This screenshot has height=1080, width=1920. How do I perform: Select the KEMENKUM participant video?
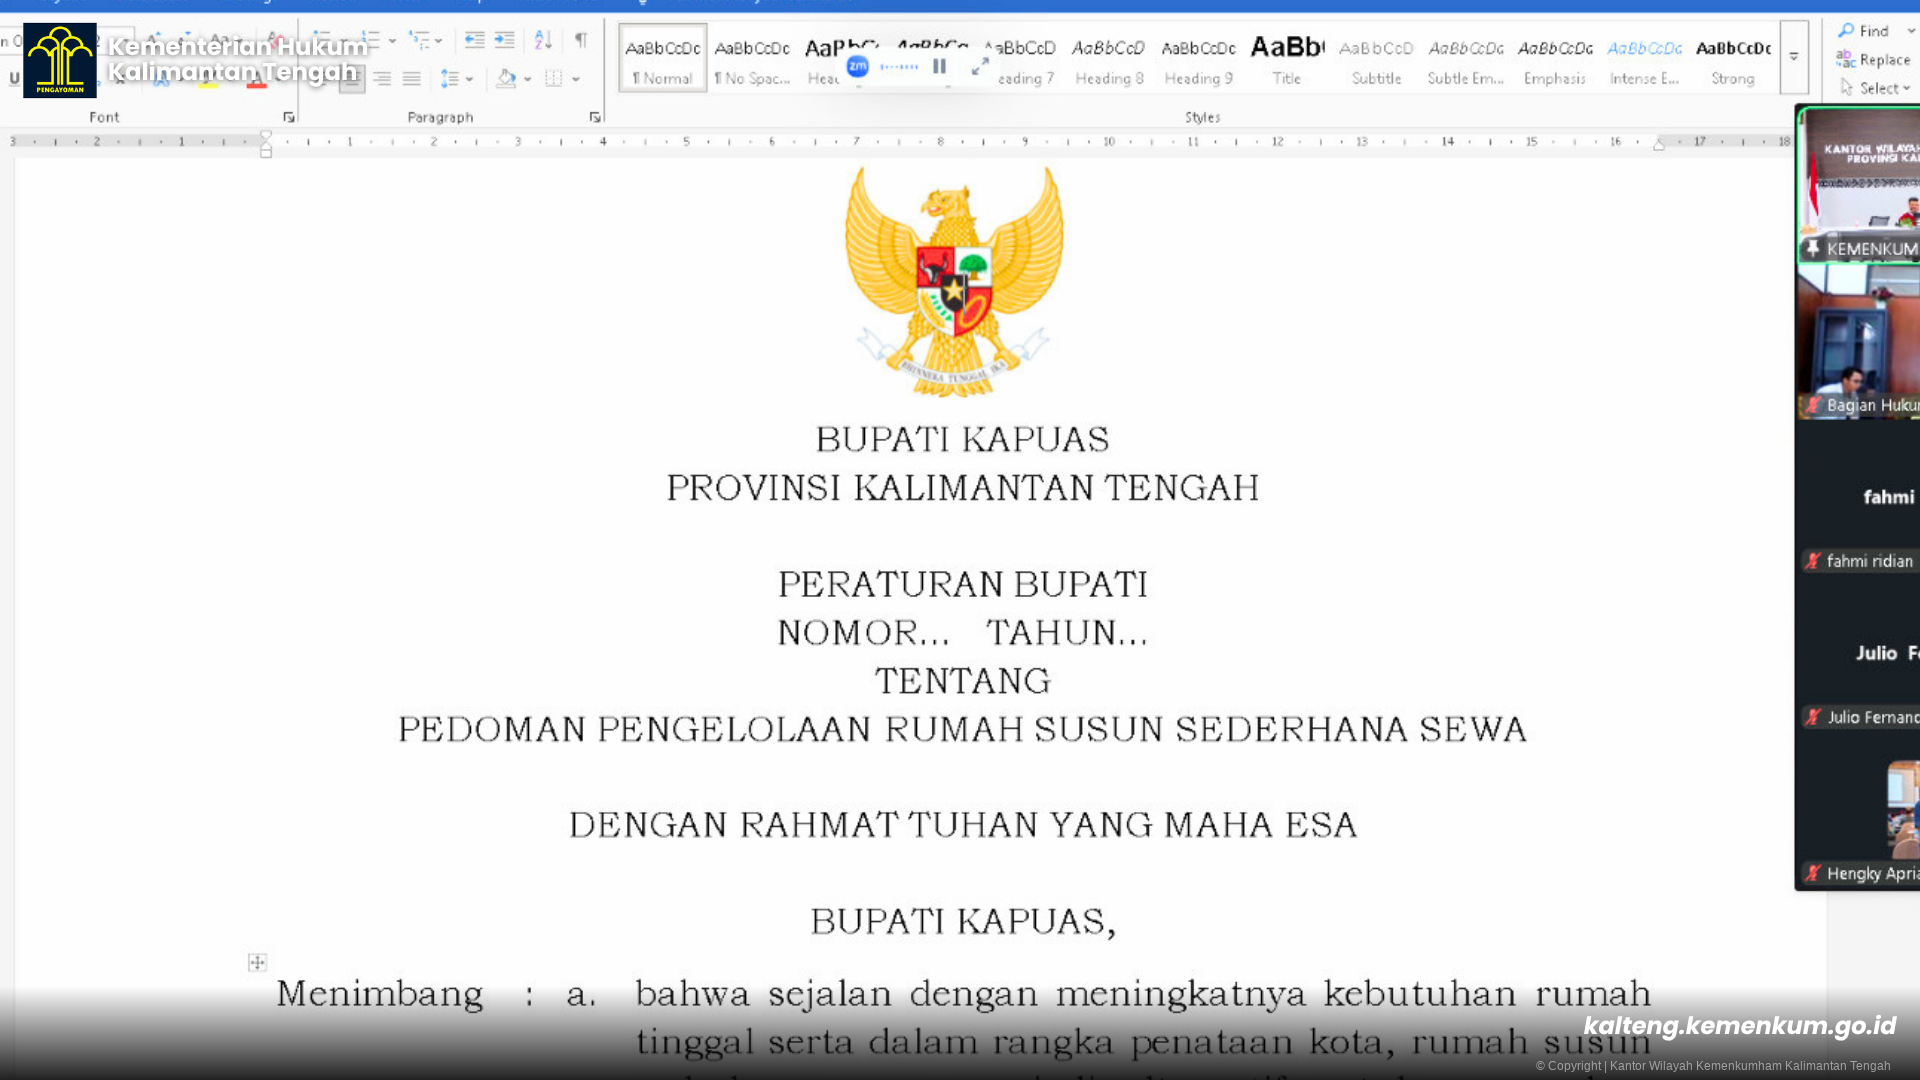pos(1859,183)
